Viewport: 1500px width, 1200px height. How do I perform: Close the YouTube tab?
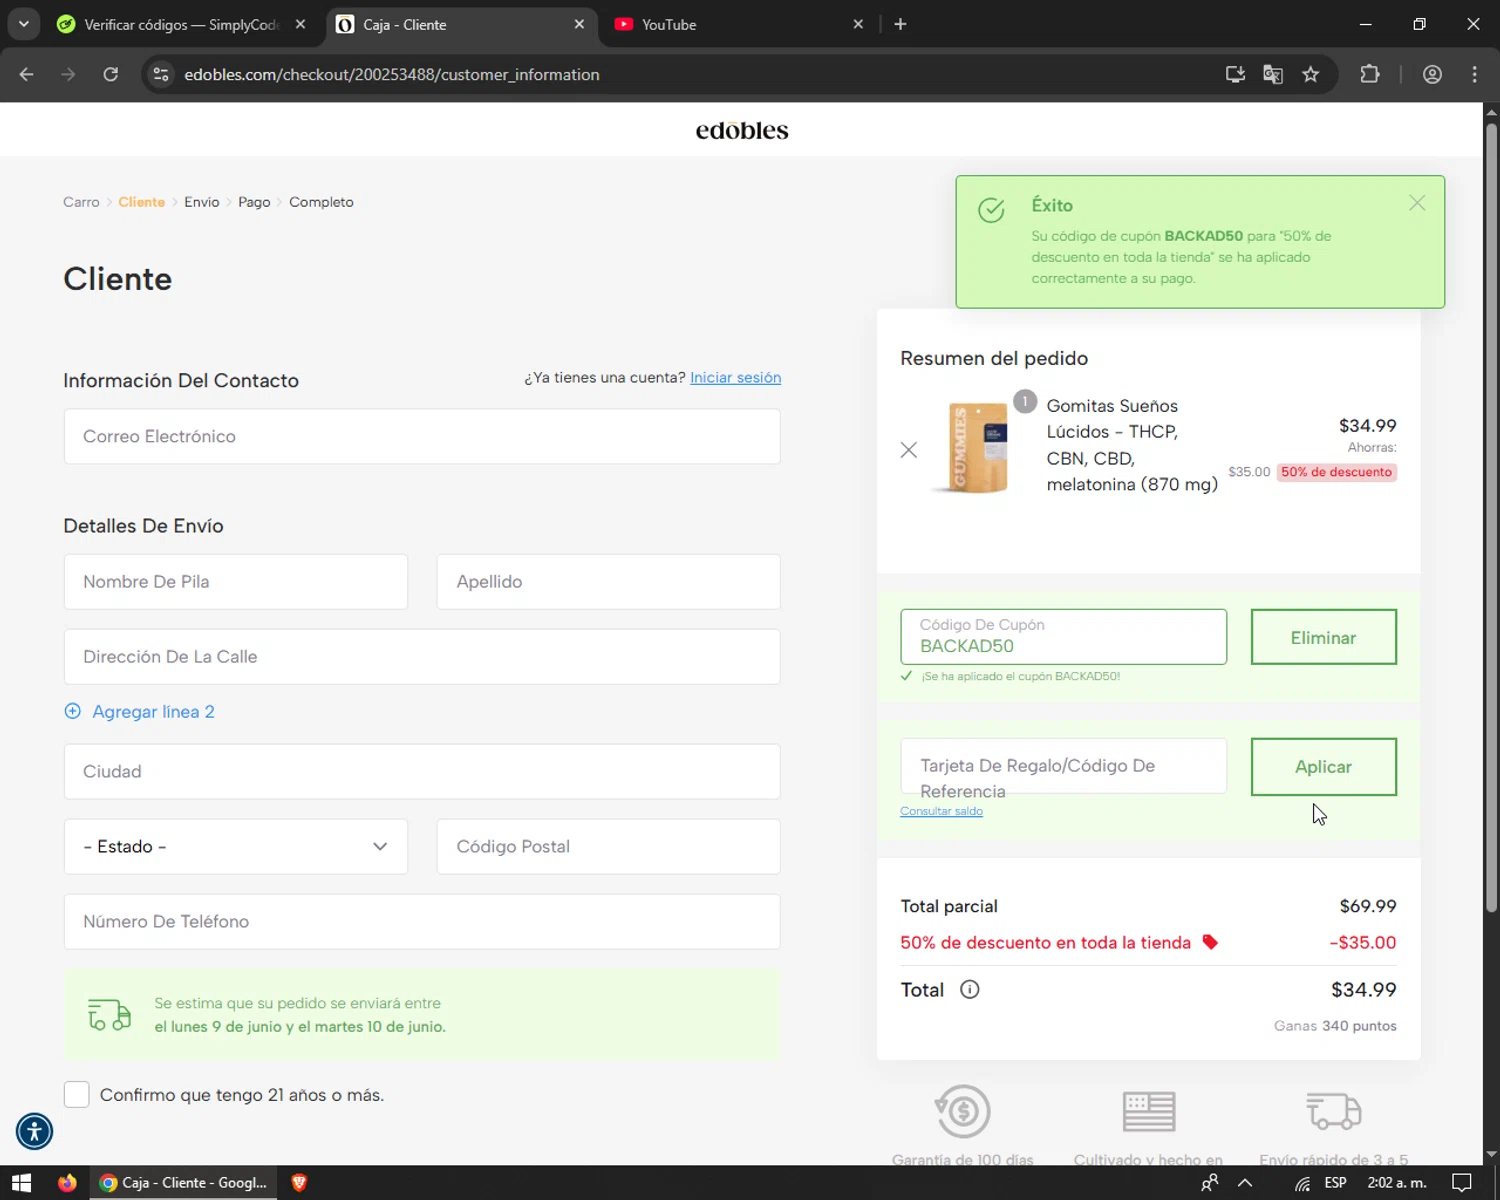[x=858, y=24]
